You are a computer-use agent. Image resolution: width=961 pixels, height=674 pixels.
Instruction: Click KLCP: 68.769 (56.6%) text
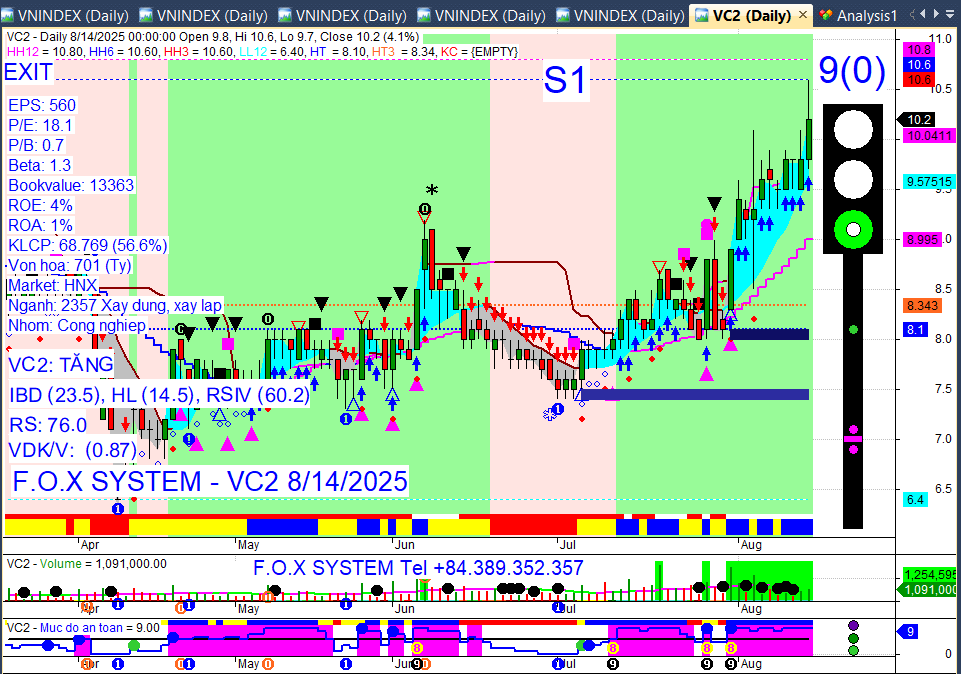pos(87,246)
